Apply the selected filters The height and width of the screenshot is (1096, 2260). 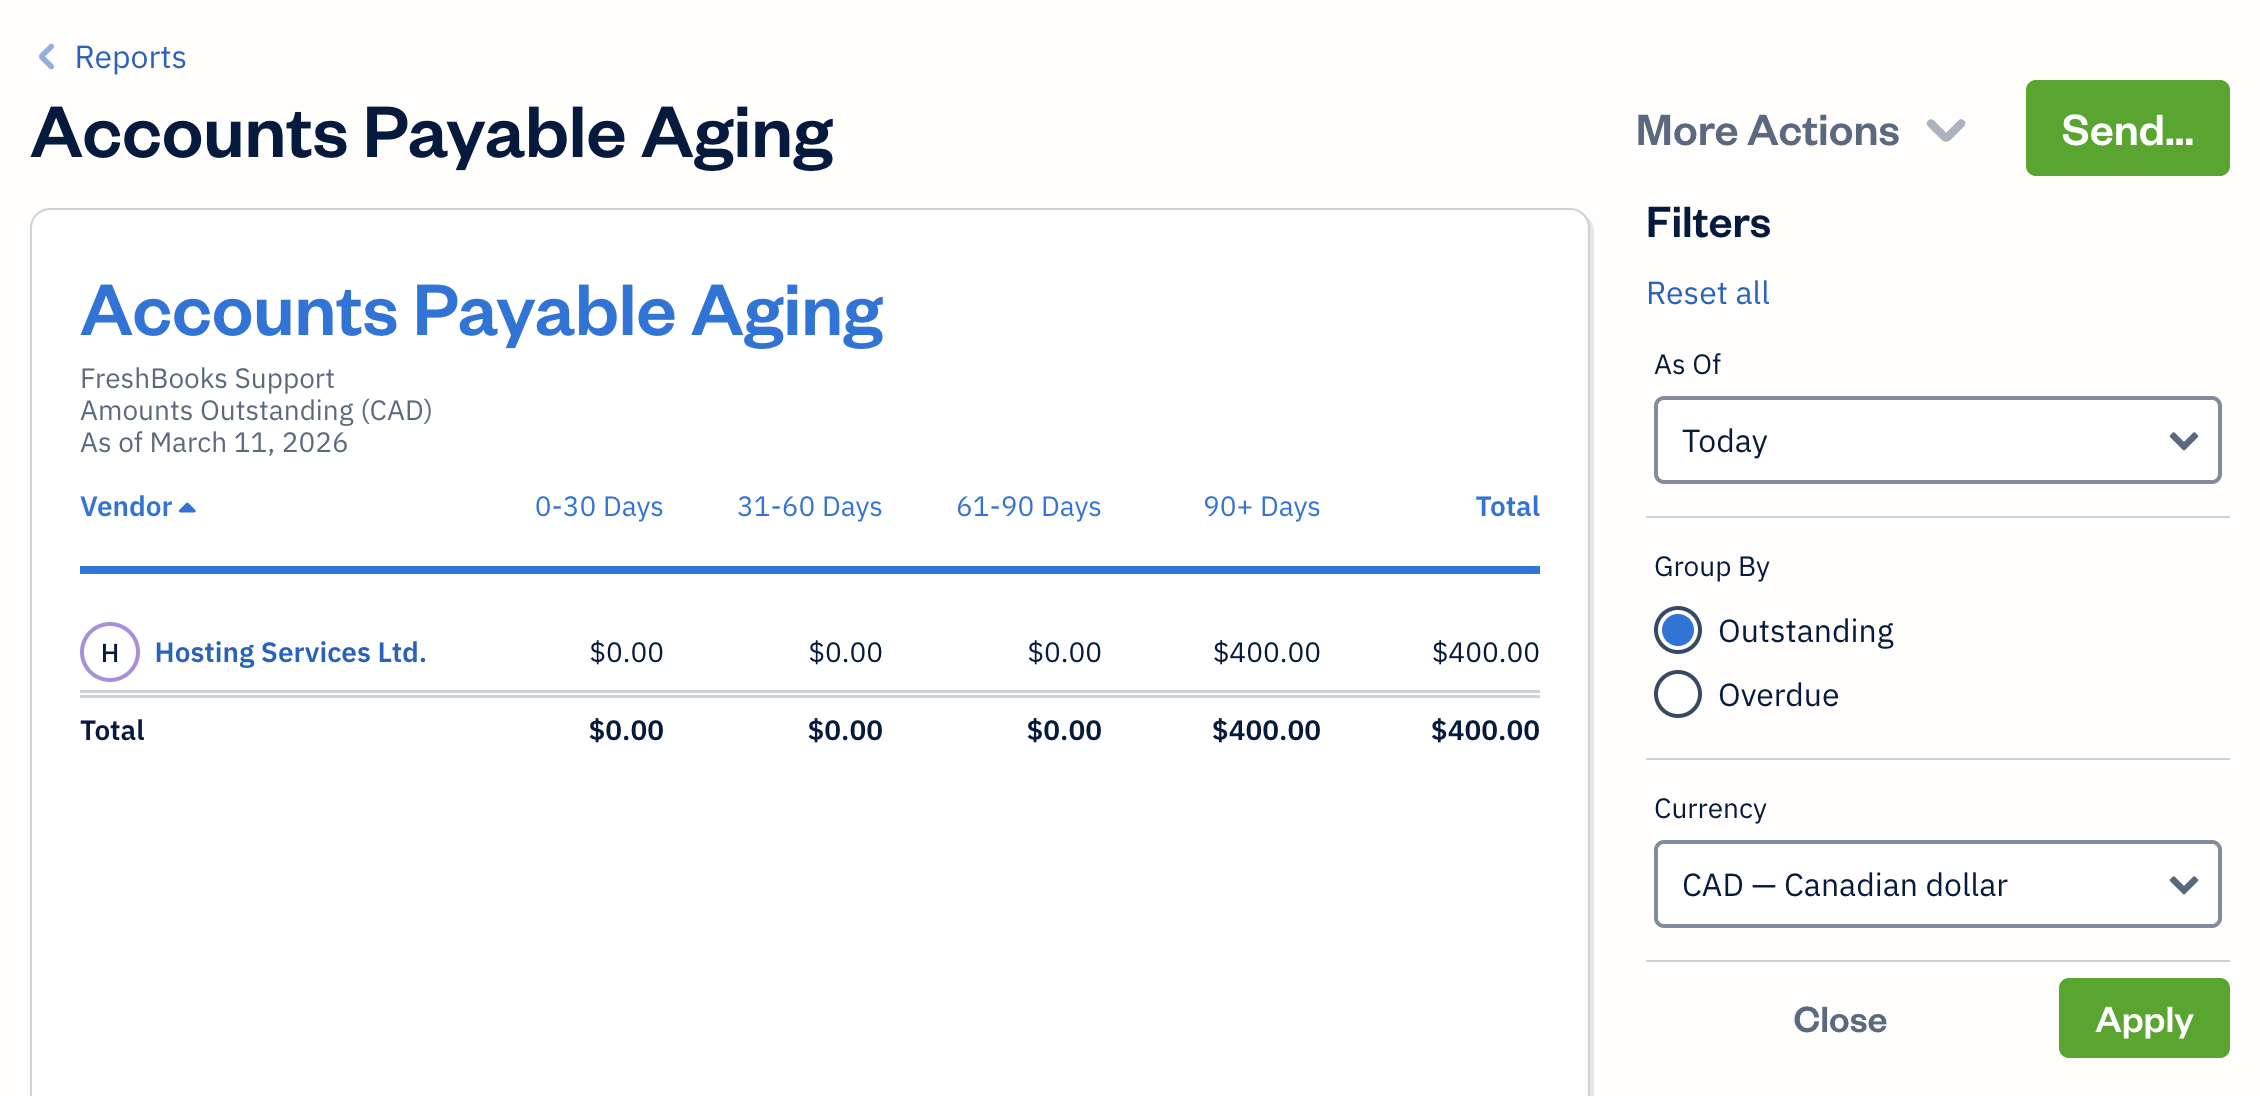[2144, 1019]
